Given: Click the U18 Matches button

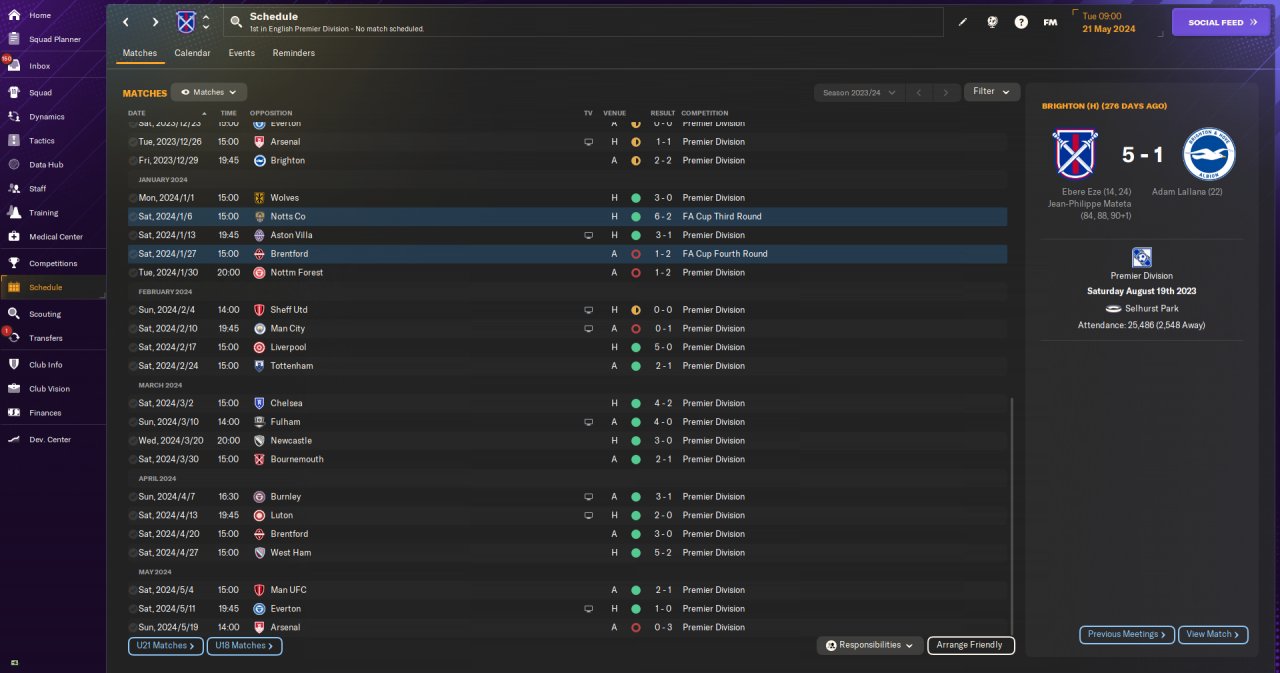Looking at the screenshot, I should pos(245,646).
